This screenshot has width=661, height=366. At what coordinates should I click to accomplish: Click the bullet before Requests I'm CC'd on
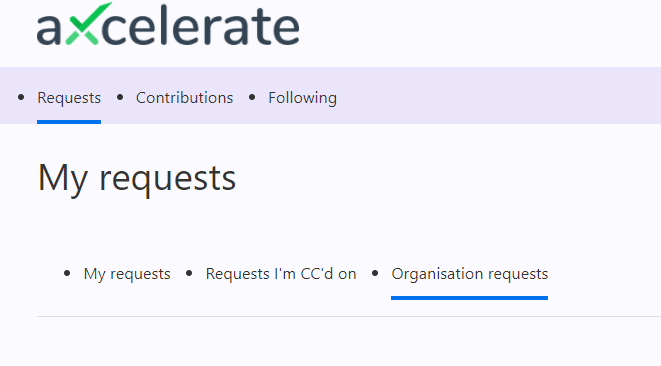pyautogui.click(x=189, y=274)
